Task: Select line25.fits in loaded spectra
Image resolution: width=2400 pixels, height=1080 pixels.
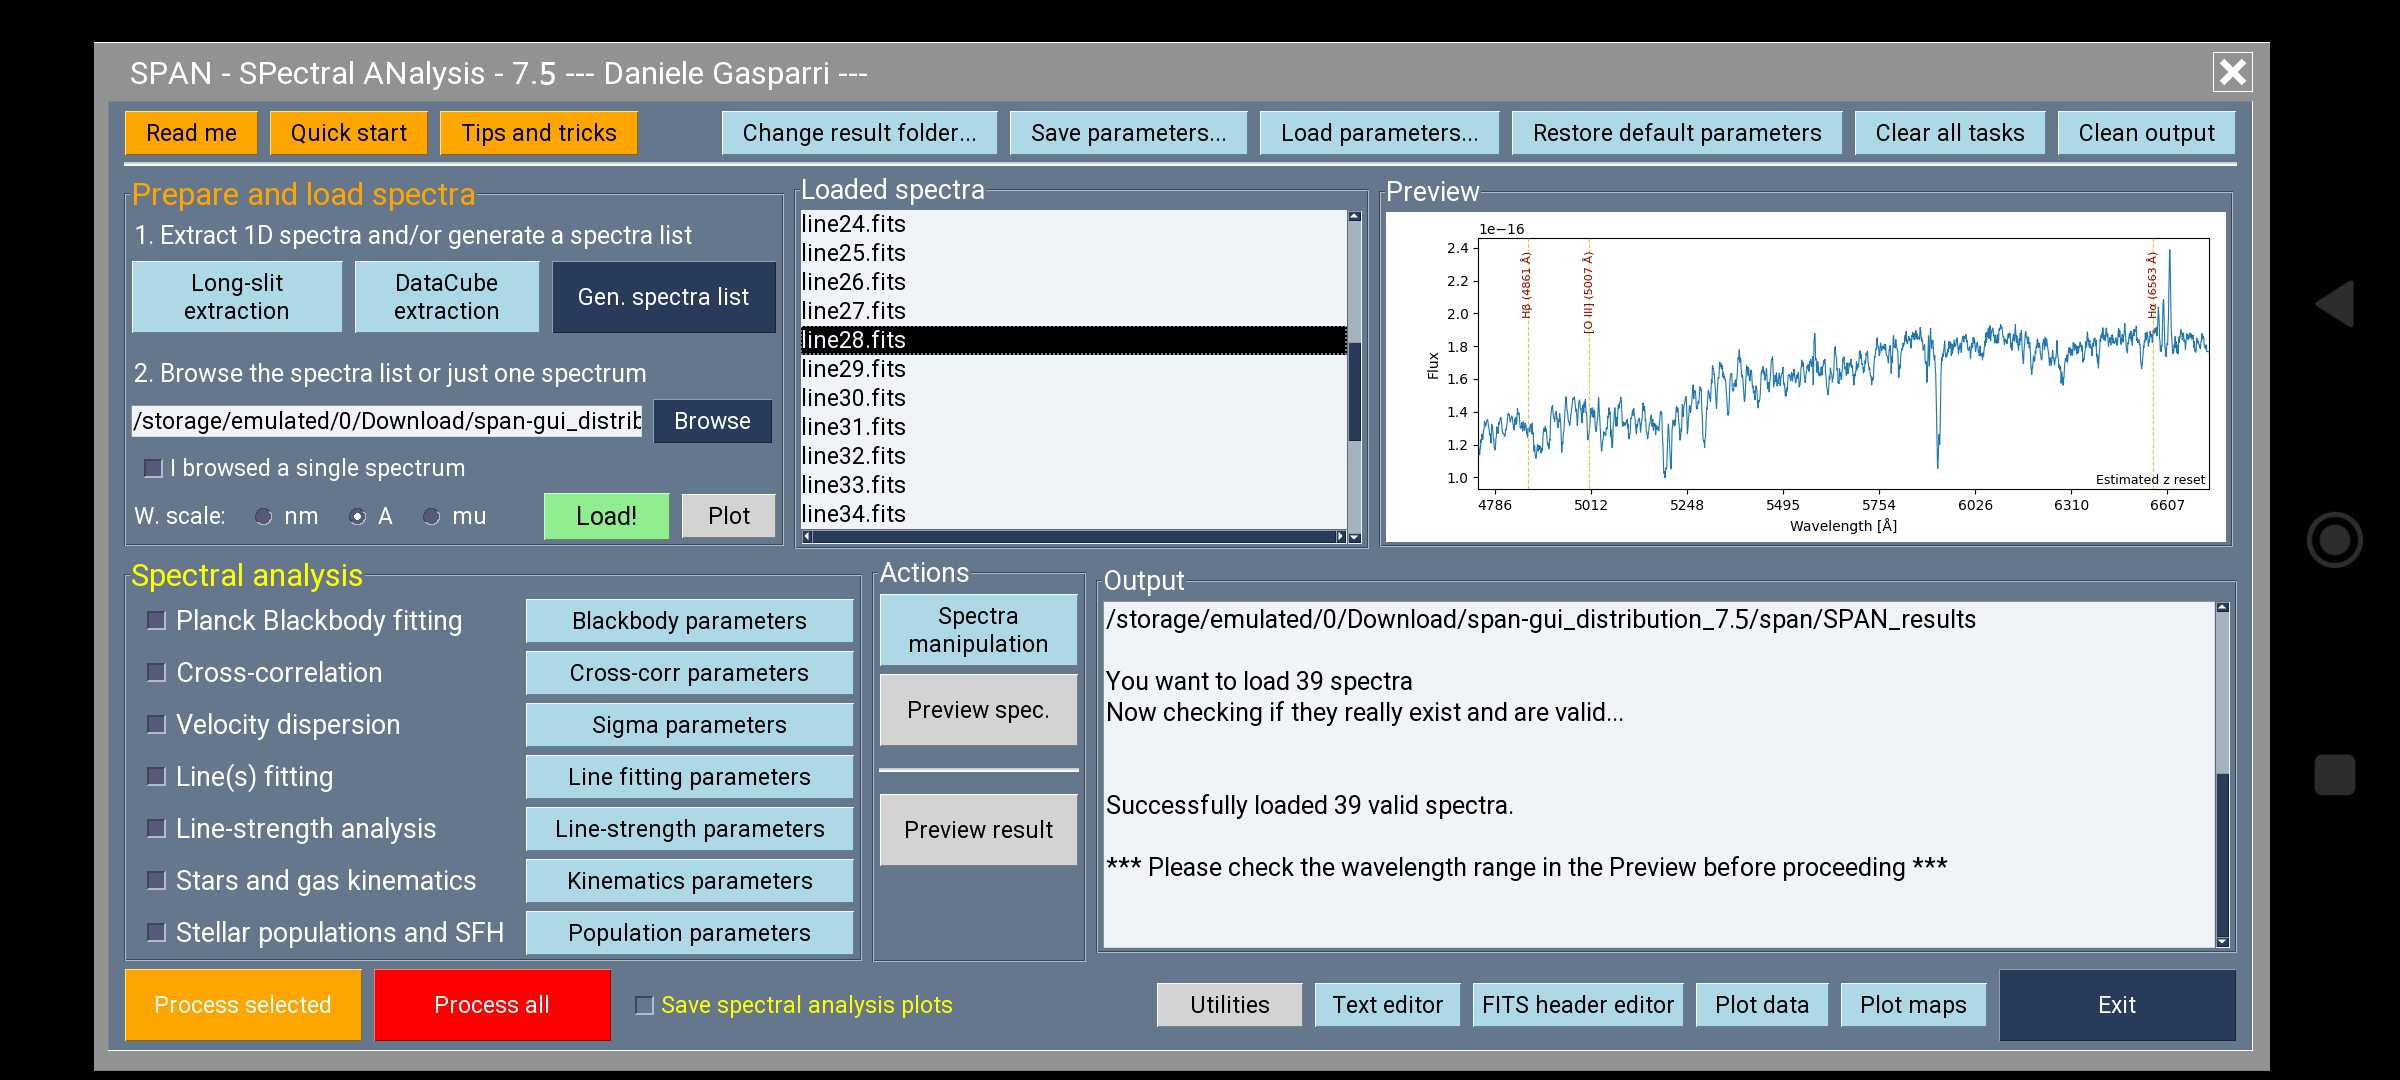Action: tap(1073, 253)
